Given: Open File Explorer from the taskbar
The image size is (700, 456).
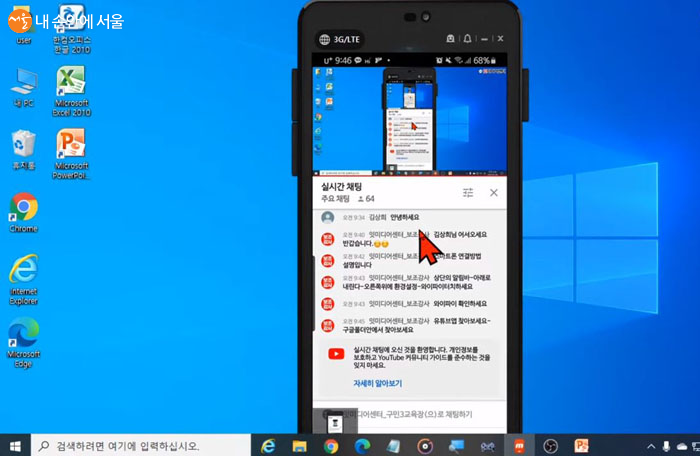Looking at the screenshot, I should tap(299, 444).
